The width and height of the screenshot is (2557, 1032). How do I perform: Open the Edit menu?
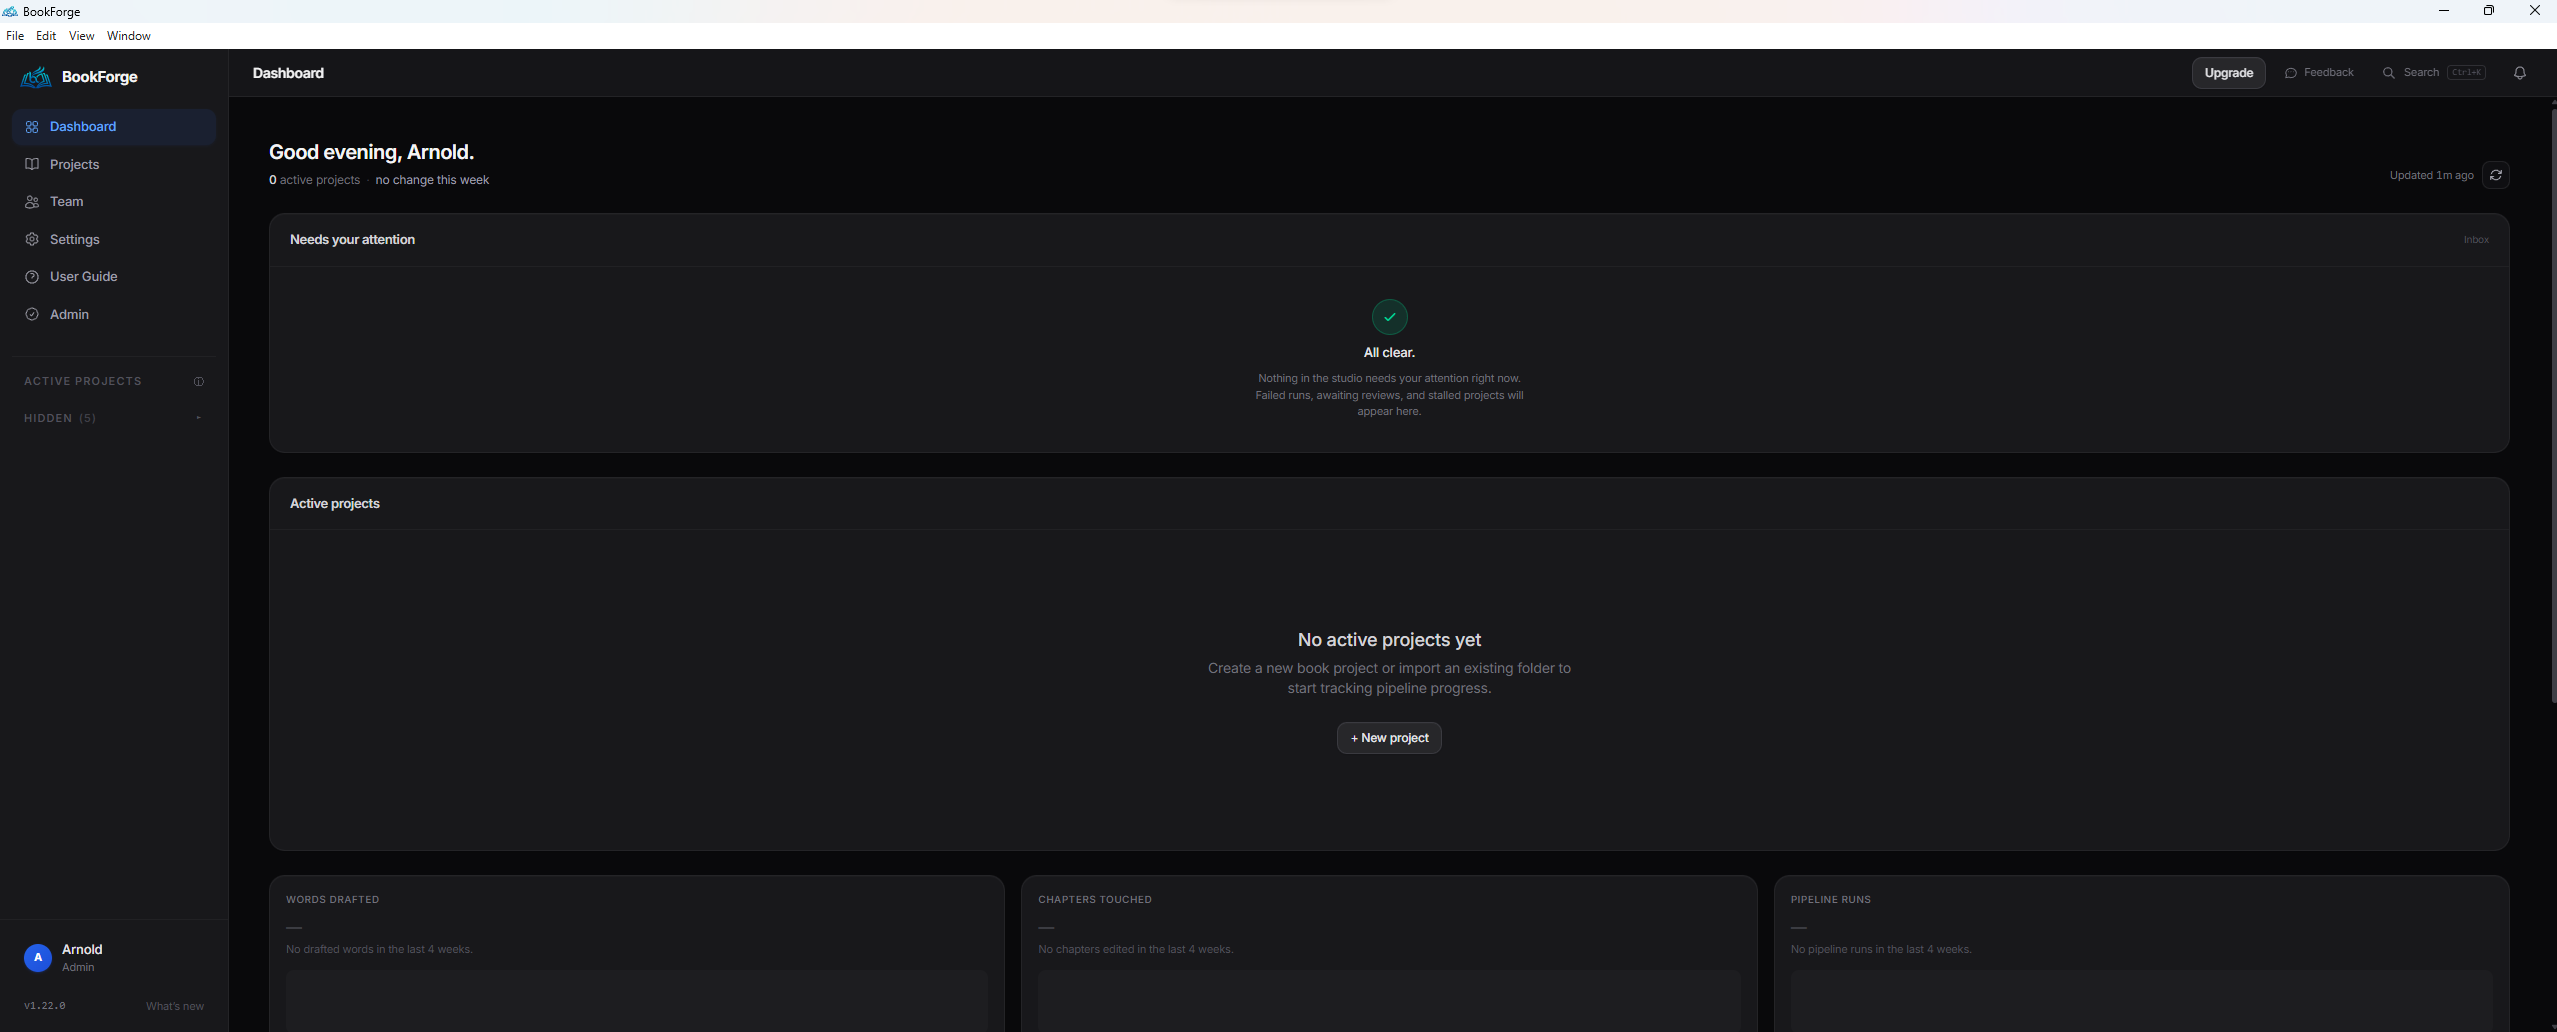point(46,36)
